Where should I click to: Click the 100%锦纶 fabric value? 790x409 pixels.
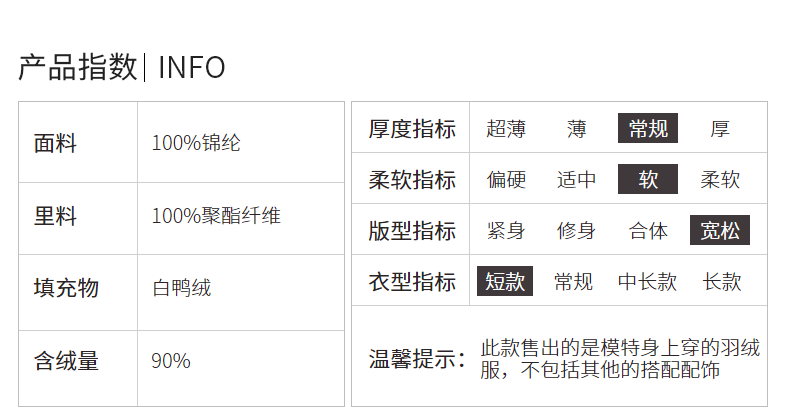pyautogui.click(x=196, y=143)
